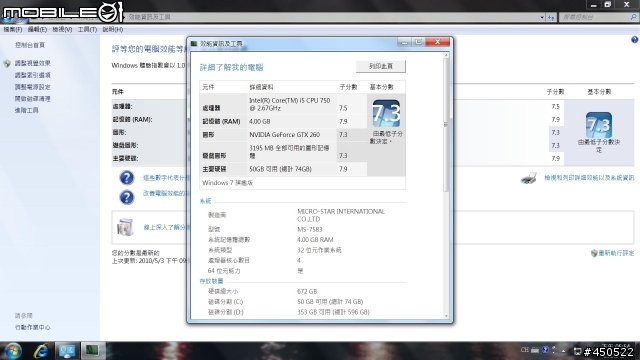Open the 工具(T) menu
The height and width of the screenshot is (360, 640).
pos(87,29)
